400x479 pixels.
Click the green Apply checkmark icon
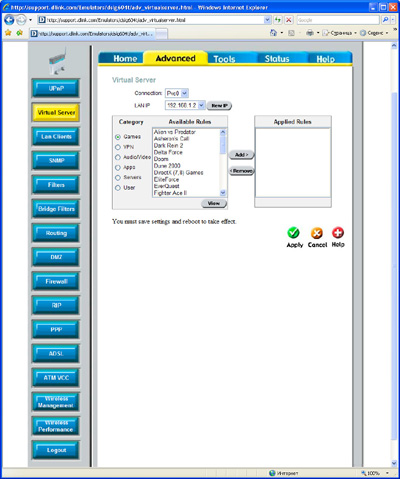click(x=293, y=233)
